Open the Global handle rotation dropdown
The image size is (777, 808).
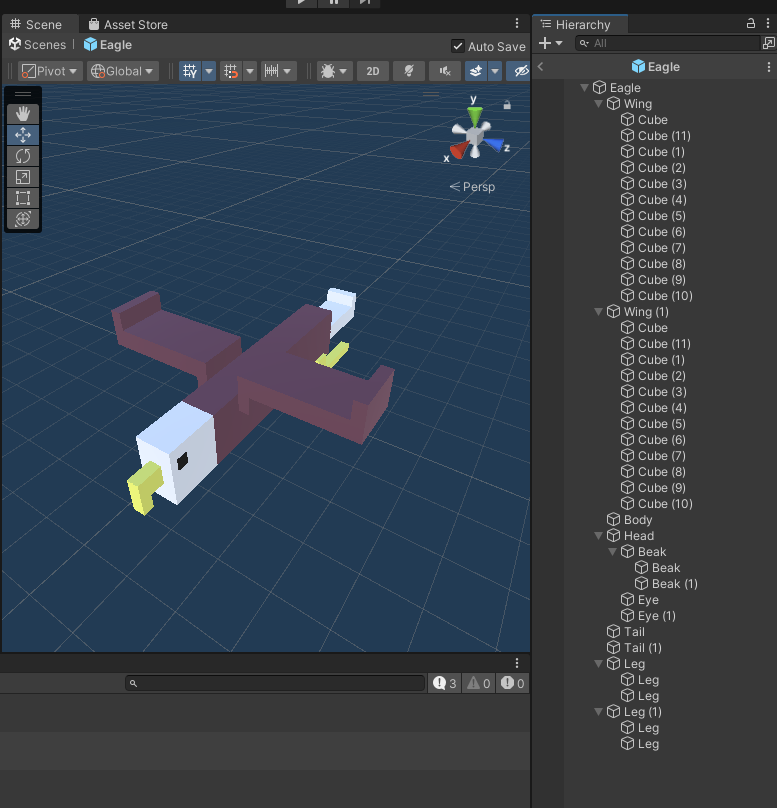(x=122, y=71)
